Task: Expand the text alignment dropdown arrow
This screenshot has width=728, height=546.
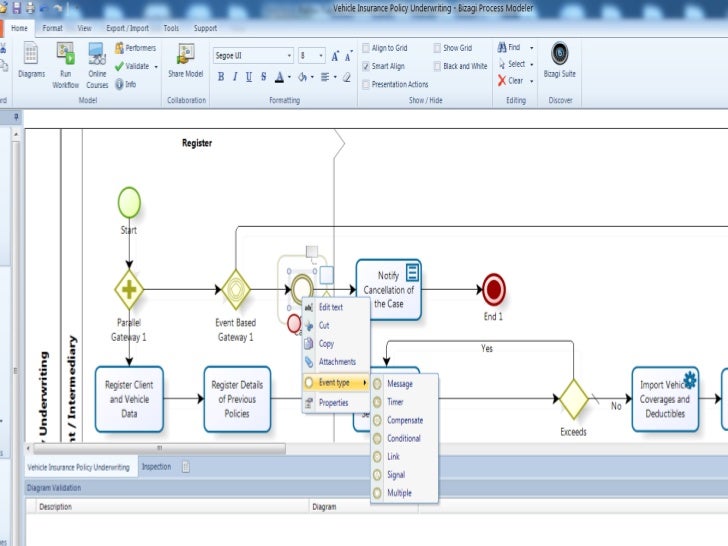Action: [x=335, y=77]
